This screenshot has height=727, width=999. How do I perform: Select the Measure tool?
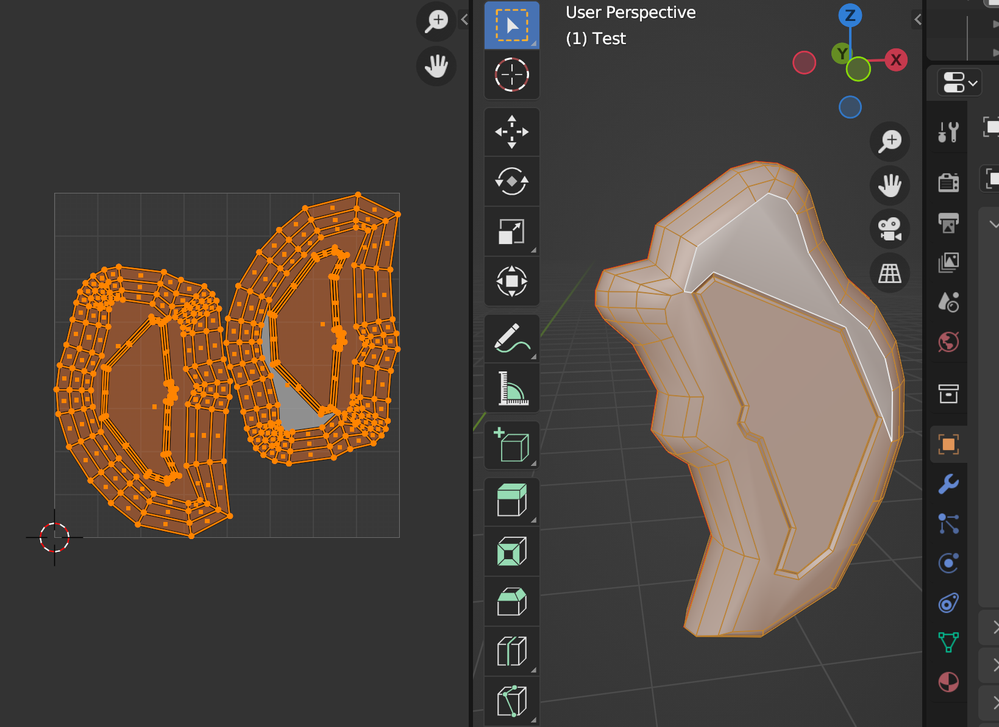click(x=511, y=389)
